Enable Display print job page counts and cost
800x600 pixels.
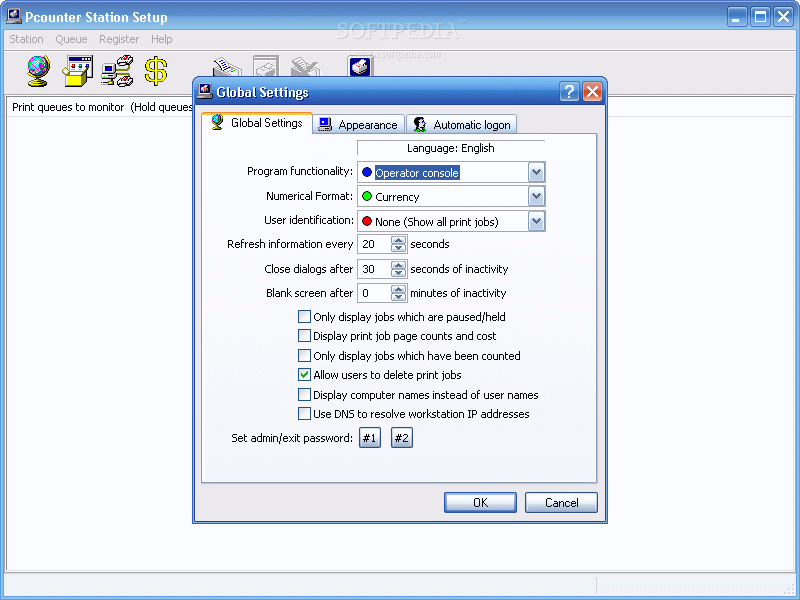click(304, 336)
